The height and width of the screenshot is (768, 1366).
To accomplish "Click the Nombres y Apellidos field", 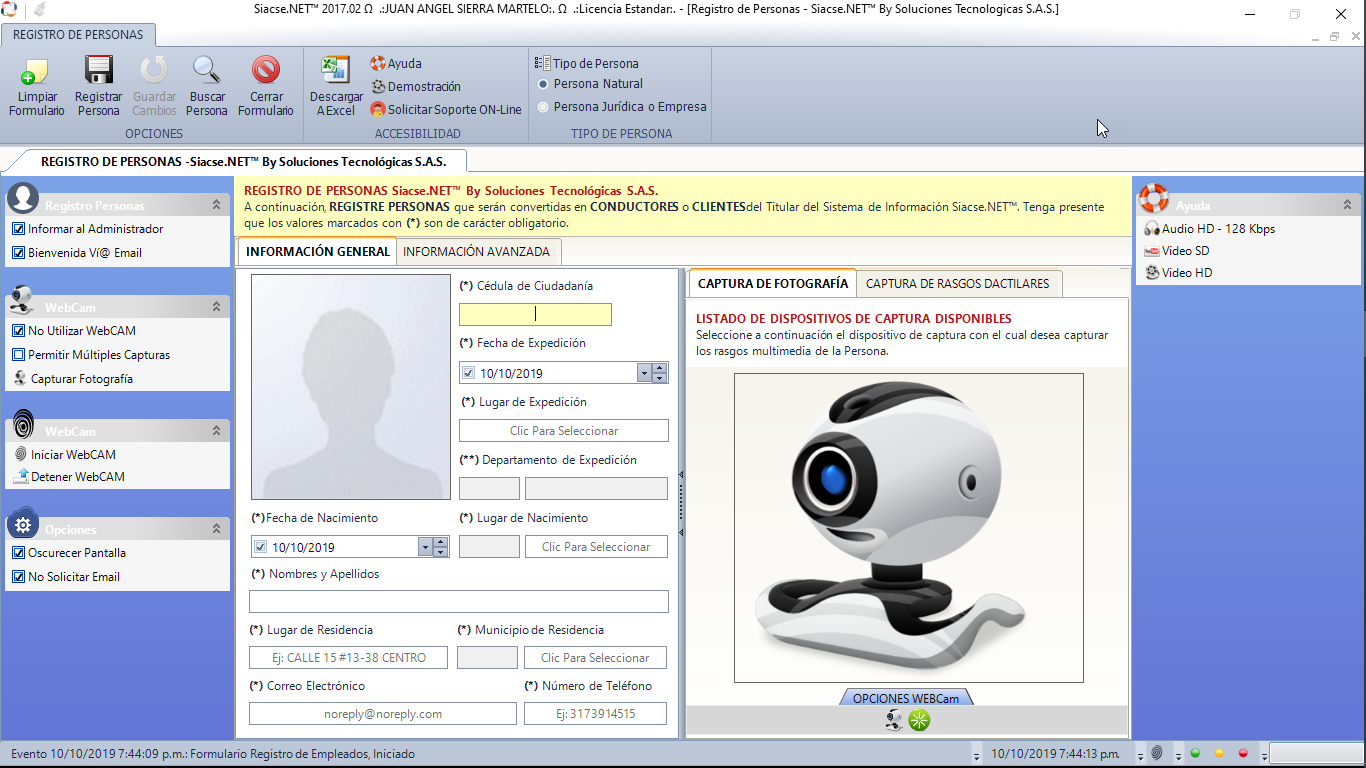I will click(x=459, y=602).
